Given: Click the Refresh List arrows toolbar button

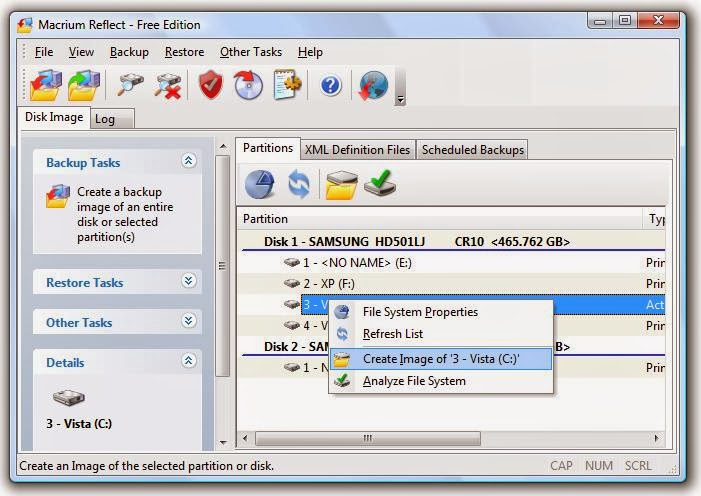Looking at the screenshot, I should coord(299,184).
